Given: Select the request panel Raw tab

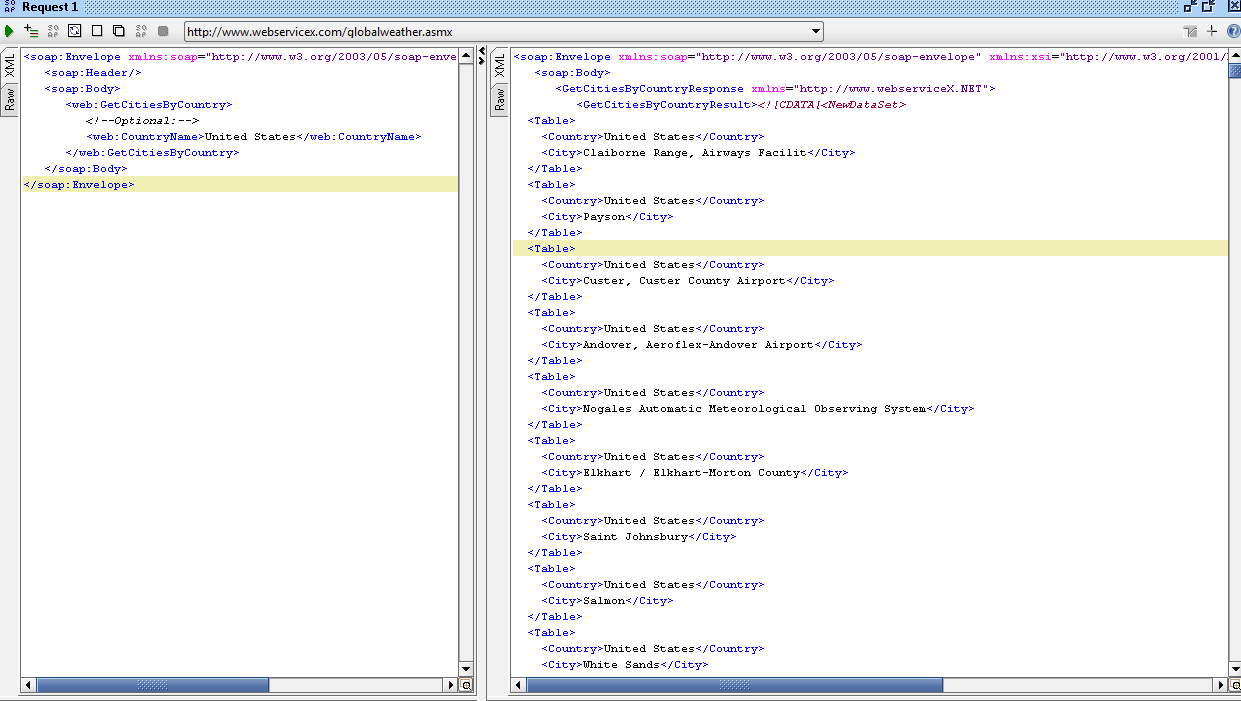Looking at the screenshot, I should coord(10,100).
